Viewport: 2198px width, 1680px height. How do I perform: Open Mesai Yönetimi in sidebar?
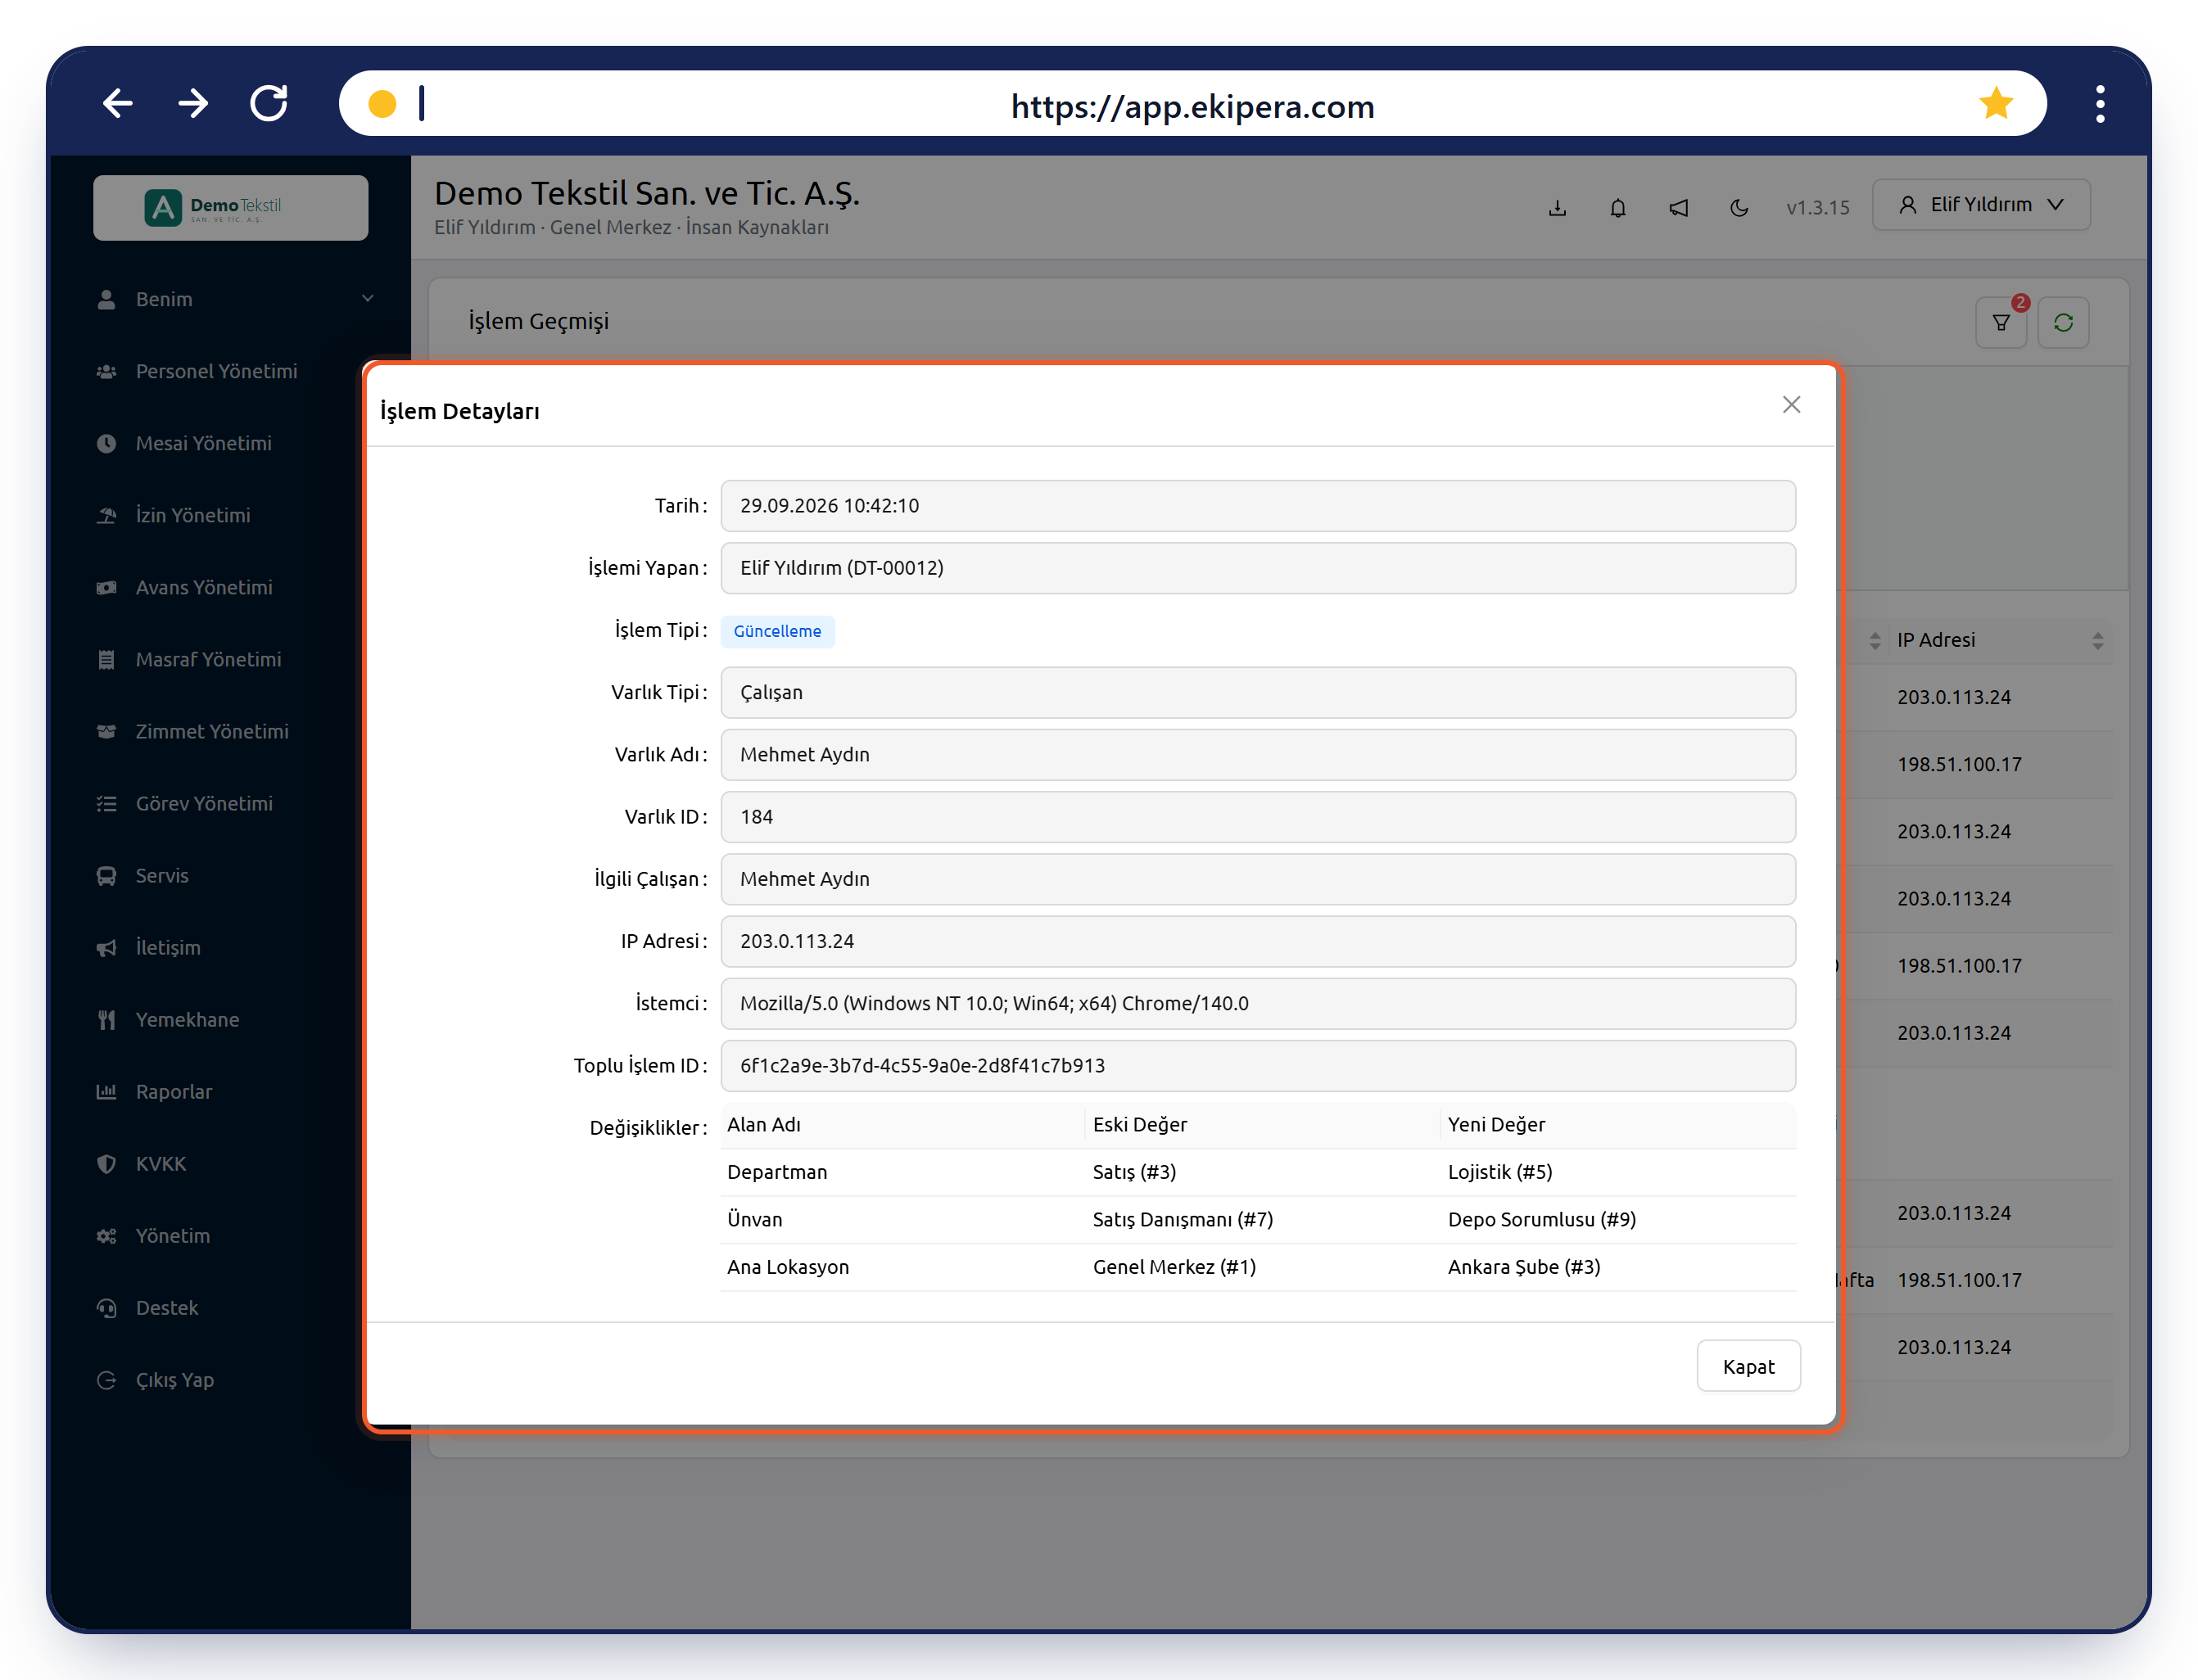coord(203,443)
